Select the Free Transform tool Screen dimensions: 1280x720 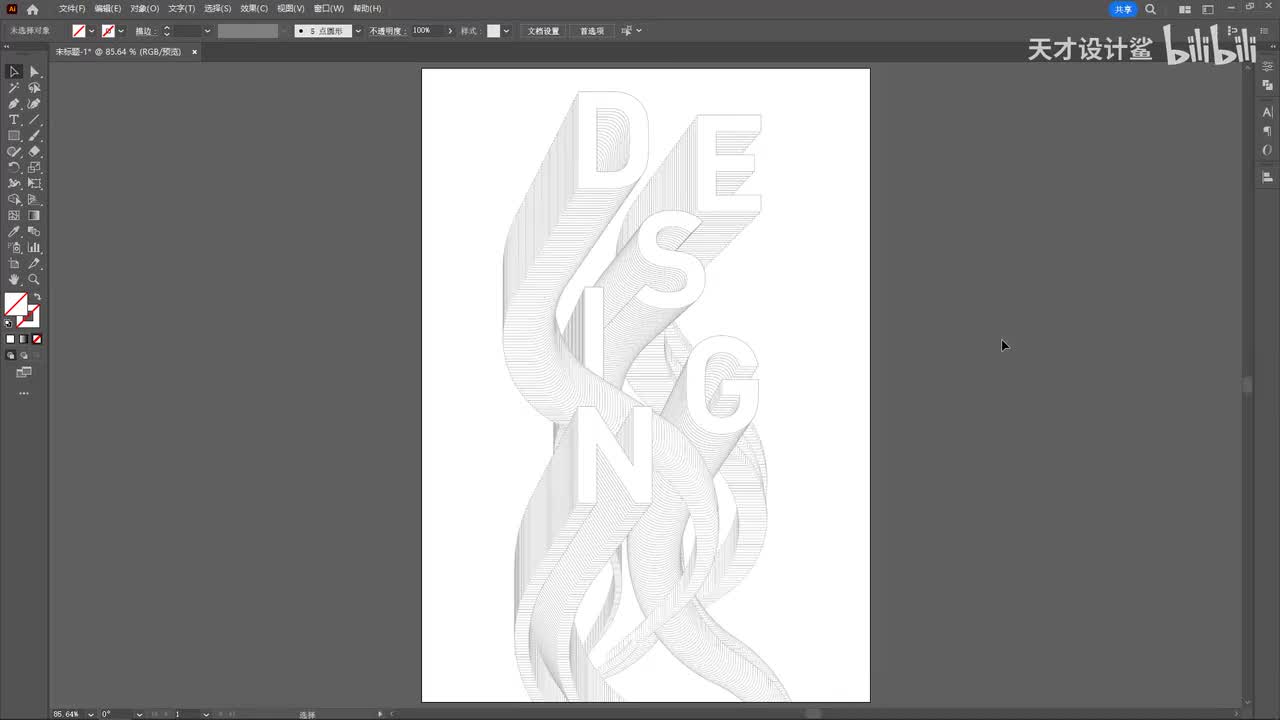(34, 184)
